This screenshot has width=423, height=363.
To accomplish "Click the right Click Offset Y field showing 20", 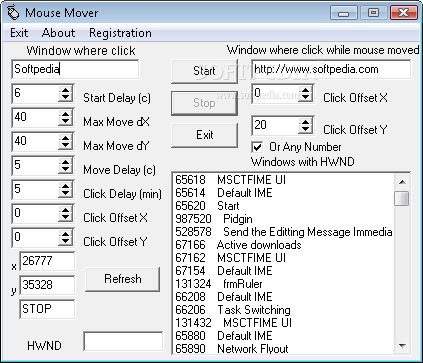I will [x=275, y=126].
